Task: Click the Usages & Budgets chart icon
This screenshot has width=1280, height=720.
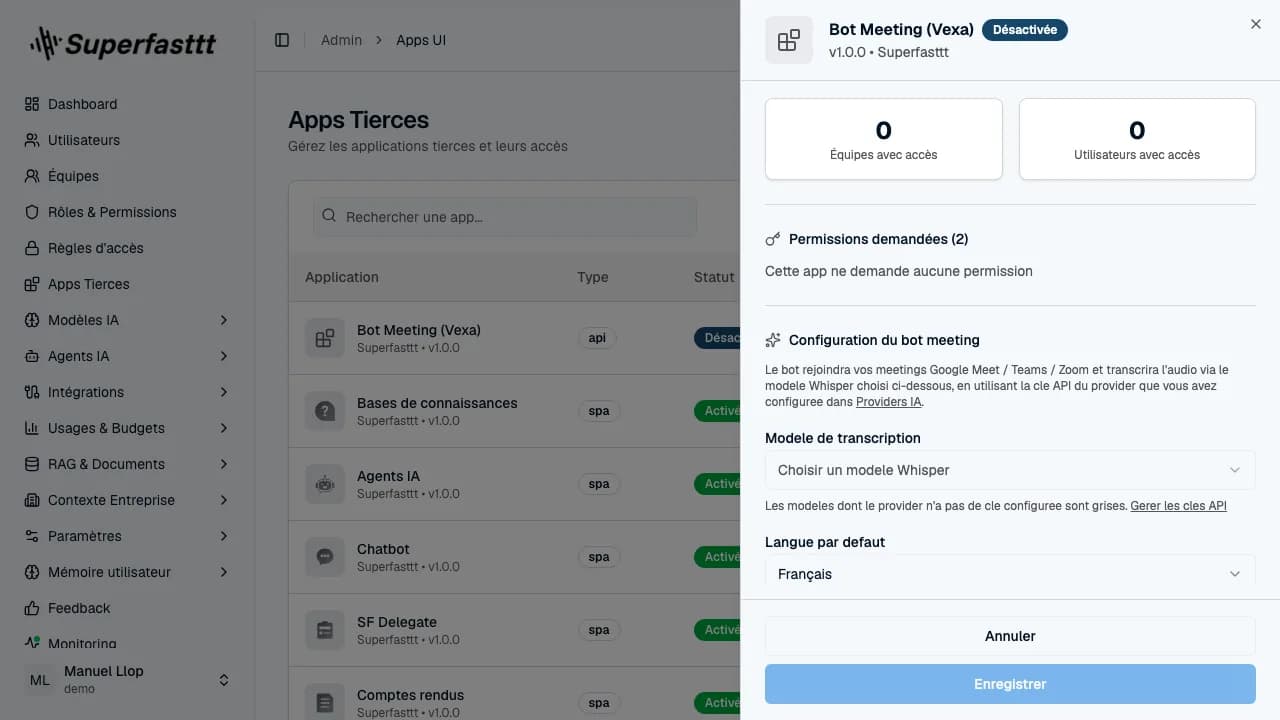Action: 32,428
